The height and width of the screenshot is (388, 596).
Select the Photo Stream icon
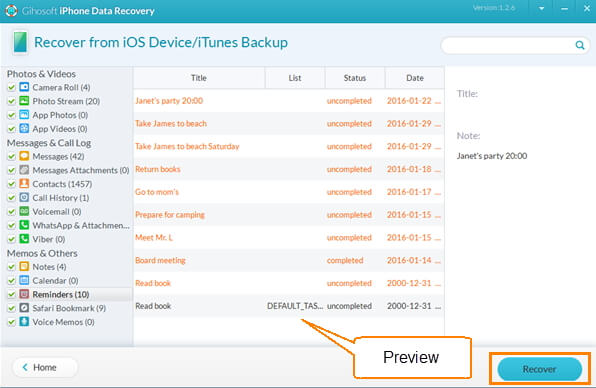pyautogui.click(x=24, y=101)
